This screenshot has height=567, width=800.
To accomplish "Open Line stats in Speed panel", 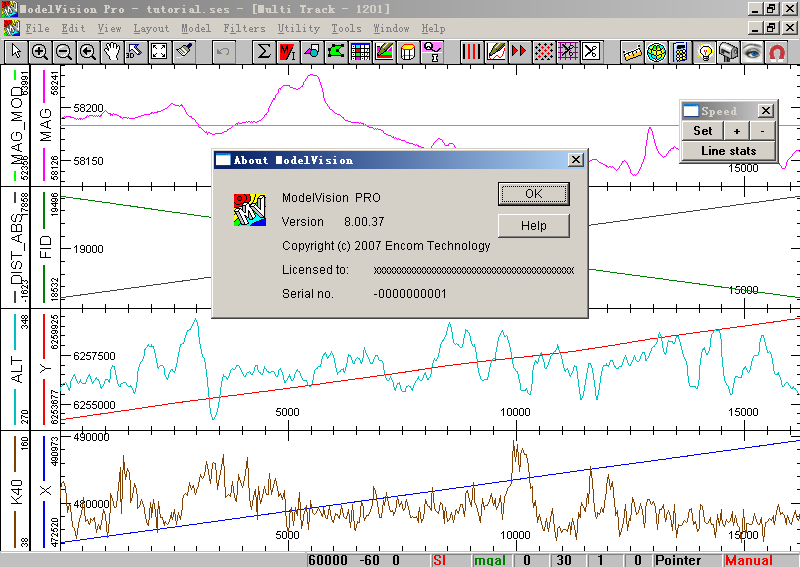I will [x=729, y=151].
